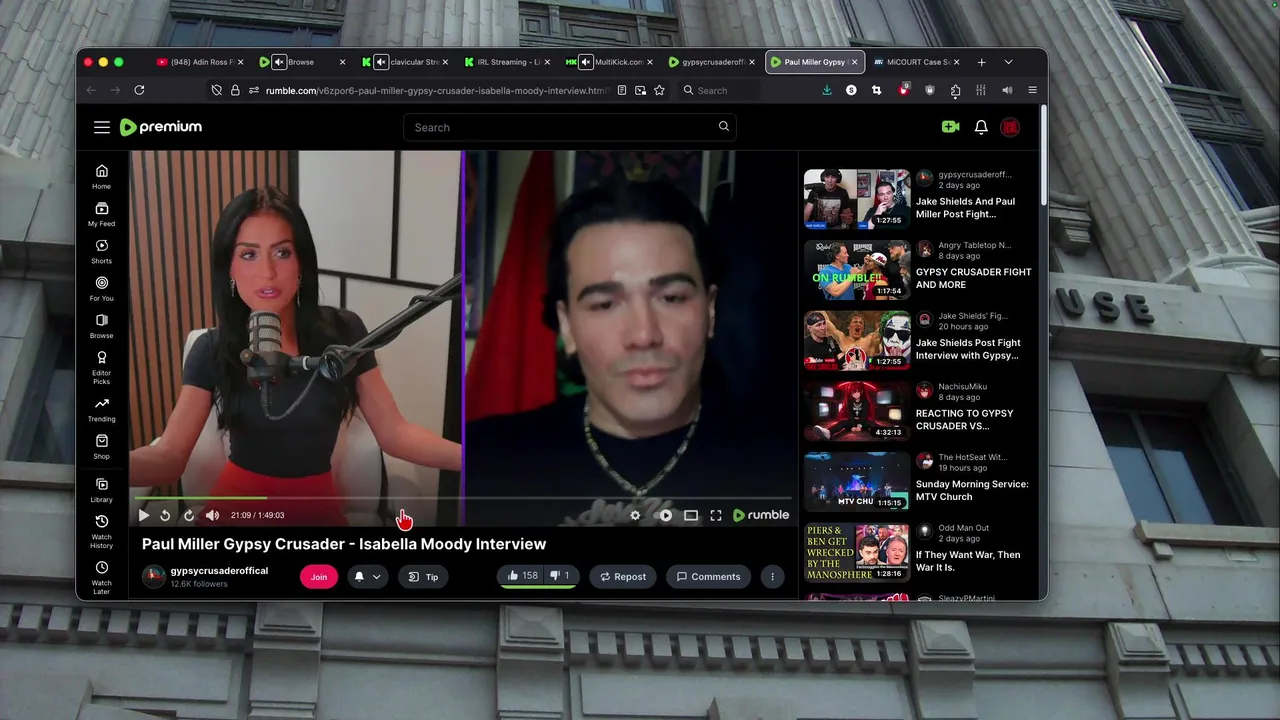Switch to the MiCOURT Case Search tab
Image resolution: width=1280 pixels, height=720 pixels.
point(917,62)
